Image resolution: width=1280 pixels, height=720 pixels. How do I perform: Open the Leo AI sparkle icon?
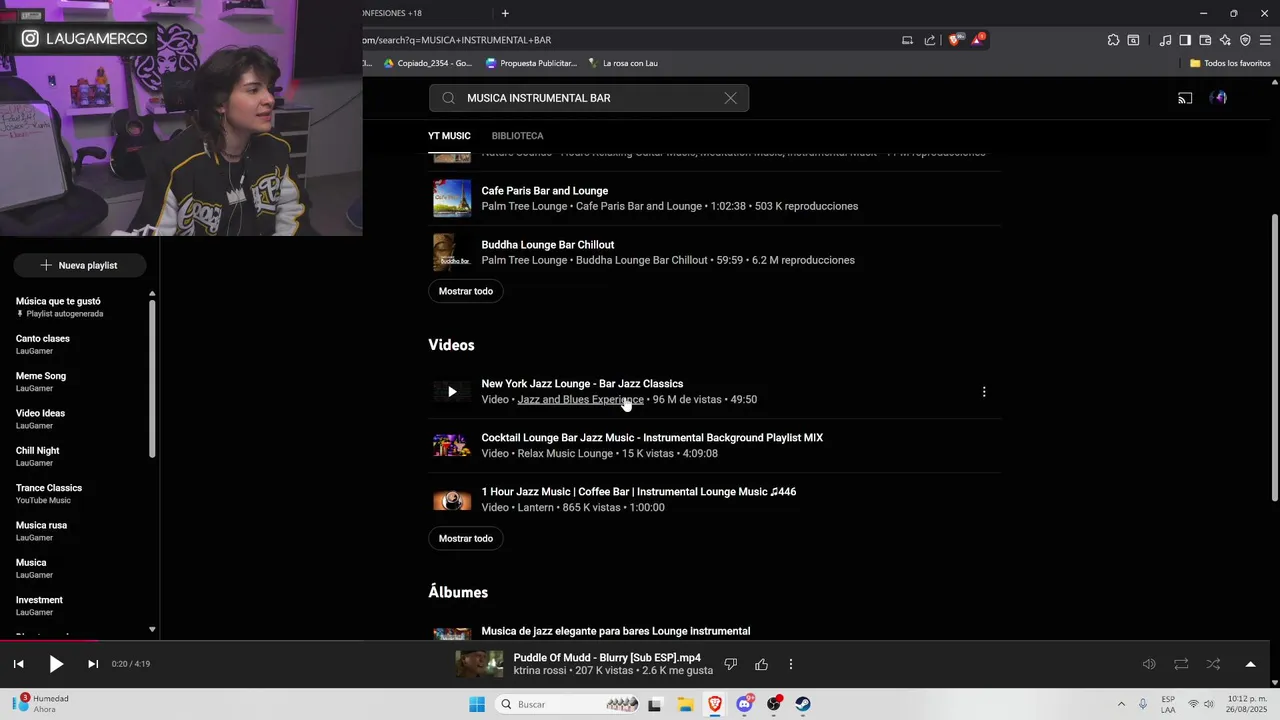[x=1225, y=40]
